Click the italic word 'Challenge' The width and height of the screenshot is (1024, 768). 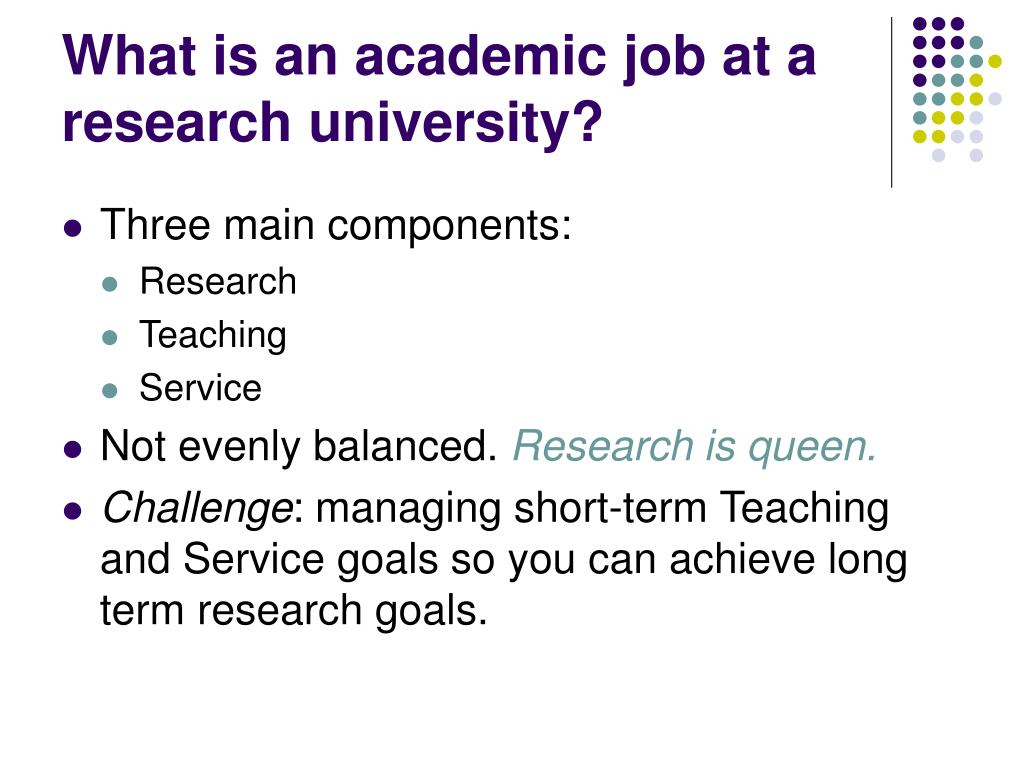(196, 508)
